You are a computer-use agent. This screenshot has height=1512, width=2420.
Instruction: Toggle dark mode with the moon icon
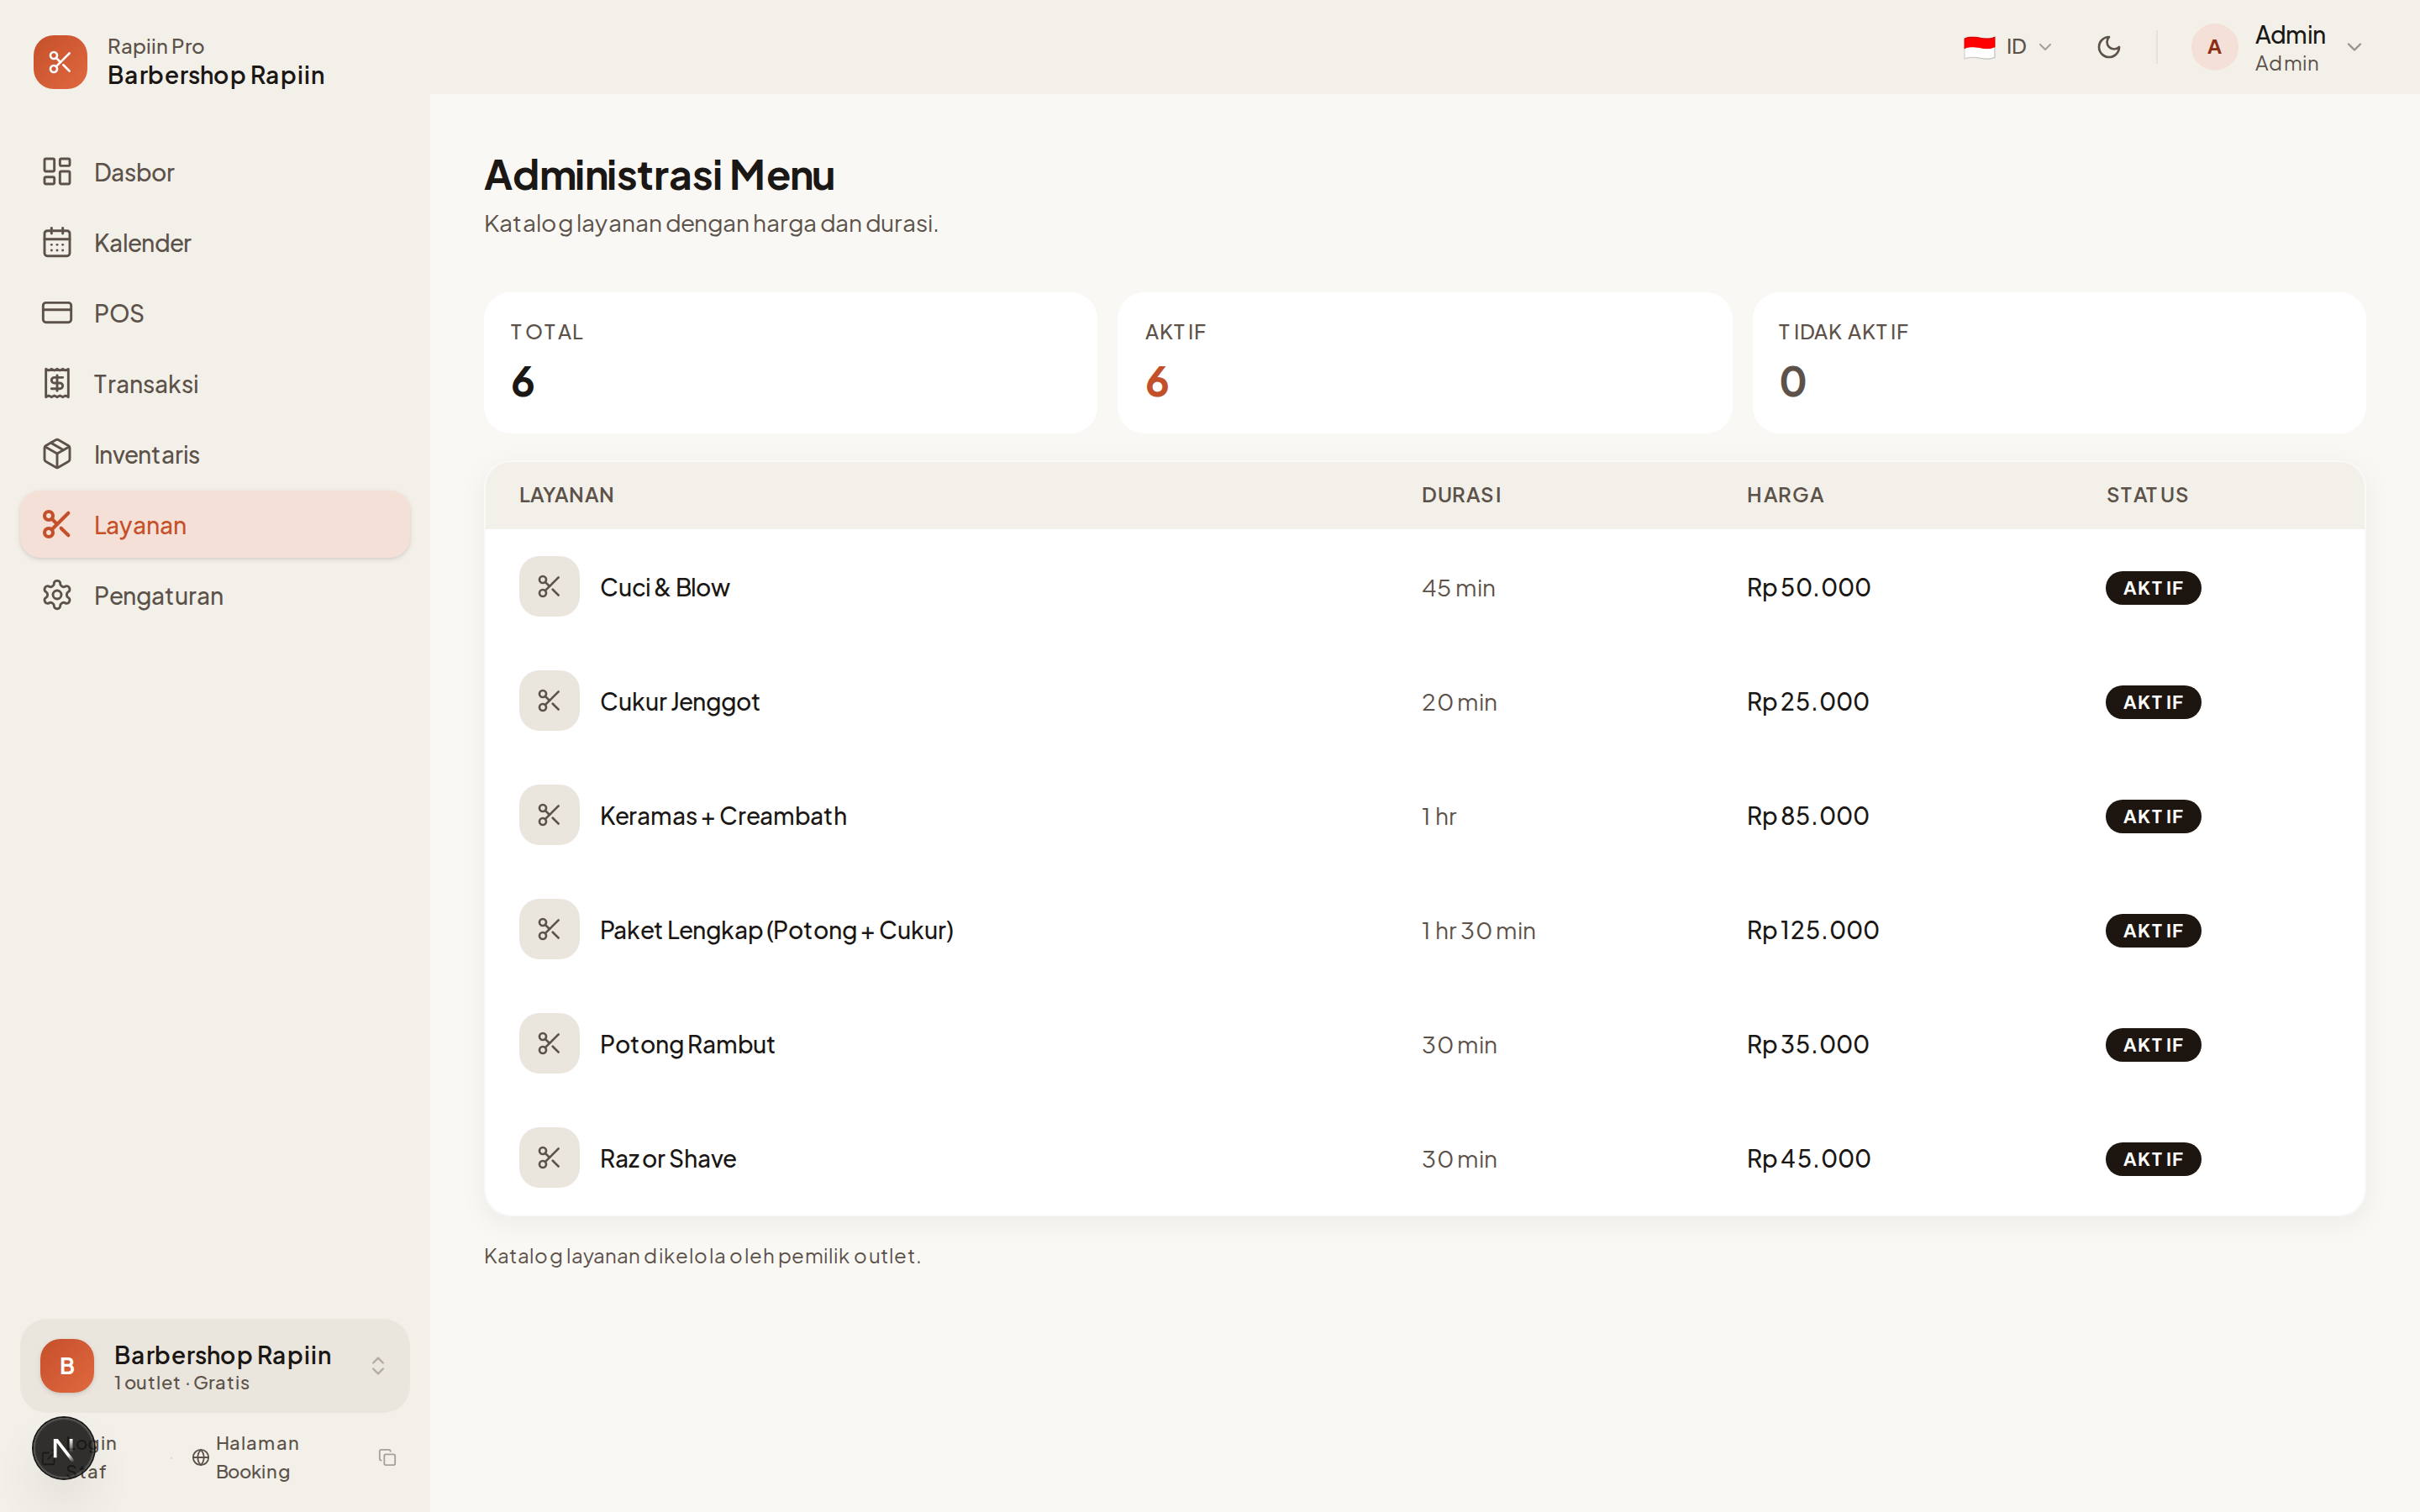(2108, 47)
